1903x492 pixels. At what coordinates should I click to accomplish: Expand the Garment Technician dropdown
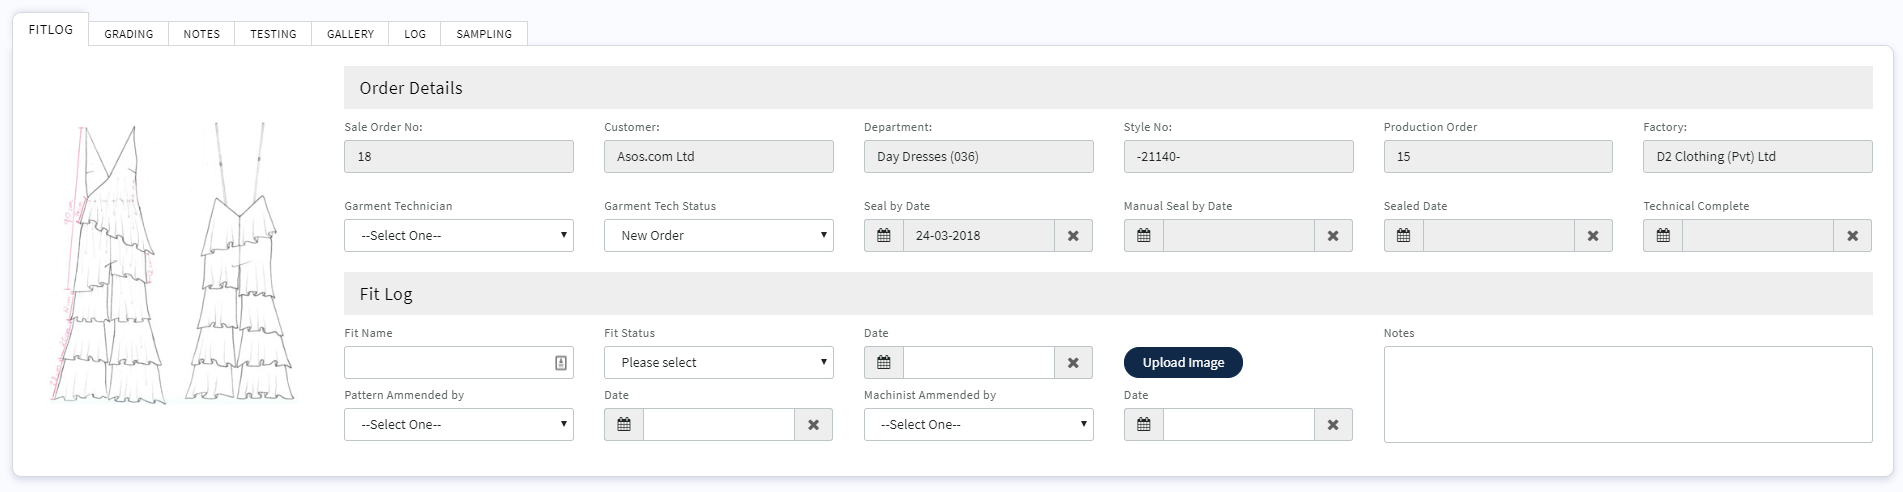click(x=459, y=236)
